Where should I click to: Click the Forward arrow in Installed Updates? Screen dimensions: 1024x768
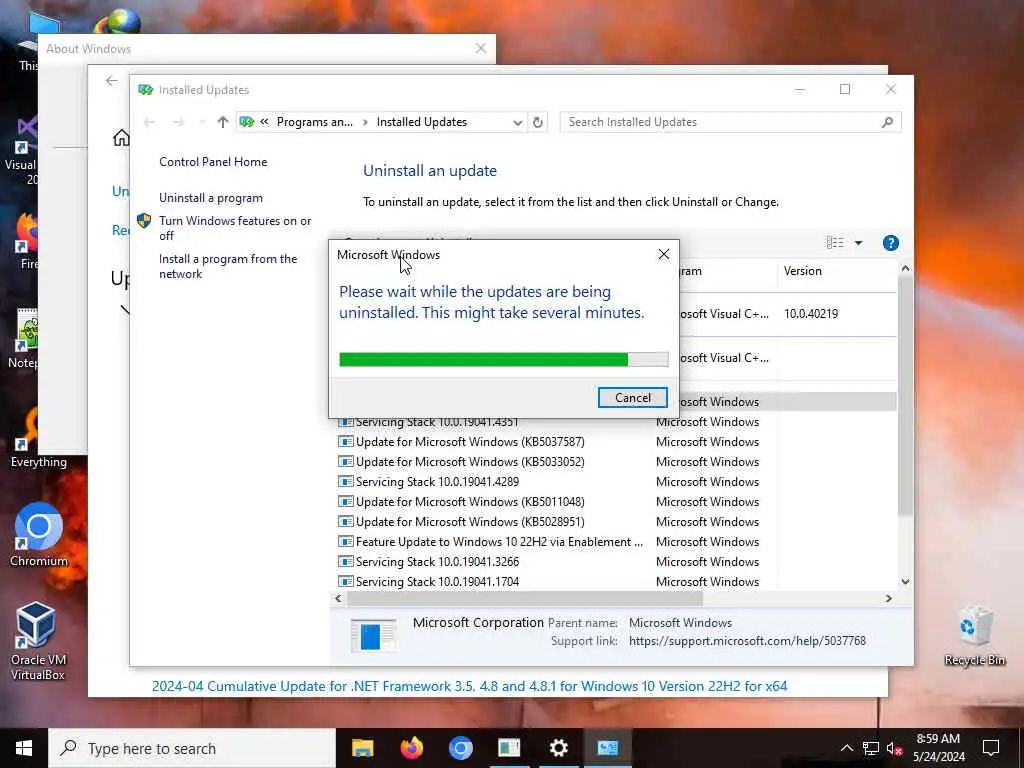coord(178,122)
